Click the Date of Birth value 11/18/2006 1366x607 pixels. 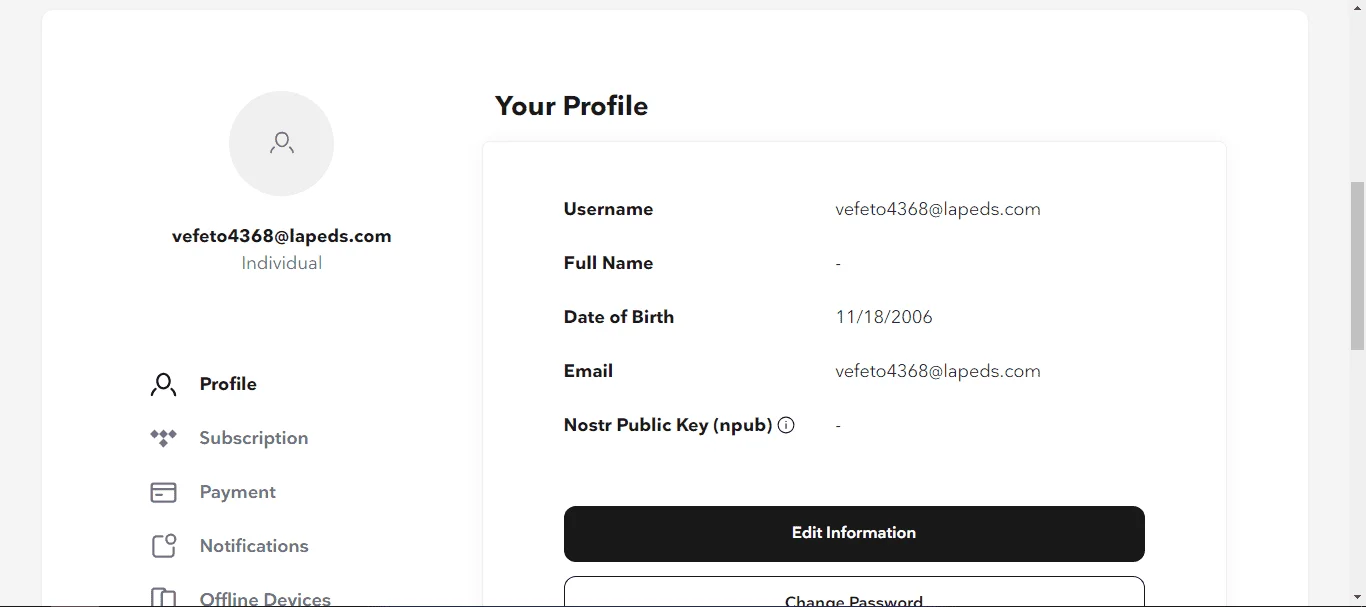coord(884,317)
